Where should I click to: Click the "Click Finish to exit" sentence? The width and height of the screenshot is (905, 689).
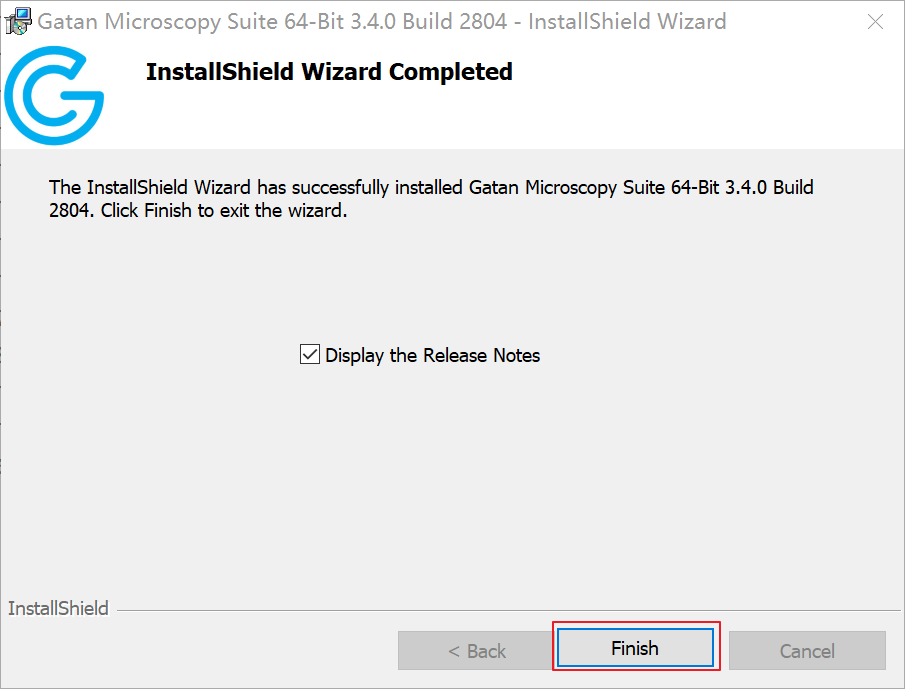tap(224, 211)
